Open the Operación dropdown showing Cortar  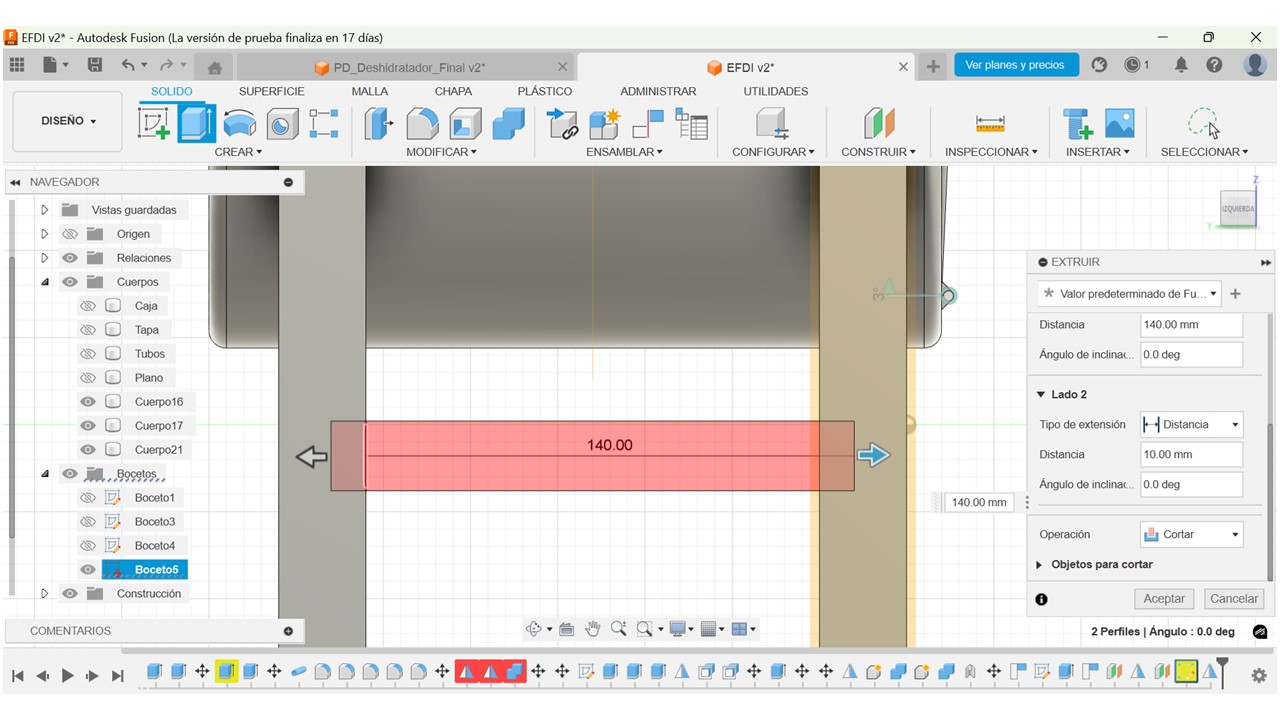1191,534
